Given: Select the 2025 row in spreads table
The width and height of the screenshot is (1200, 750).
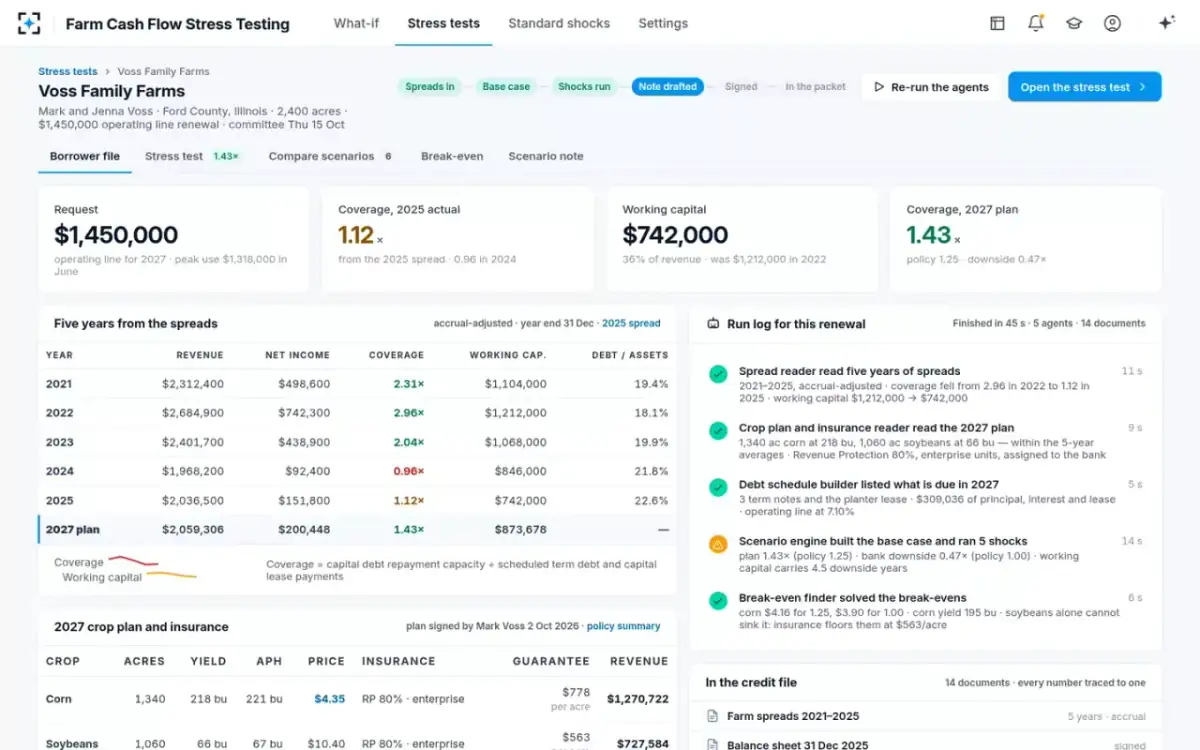Looking at the screenshot, I should click(357, 501).
